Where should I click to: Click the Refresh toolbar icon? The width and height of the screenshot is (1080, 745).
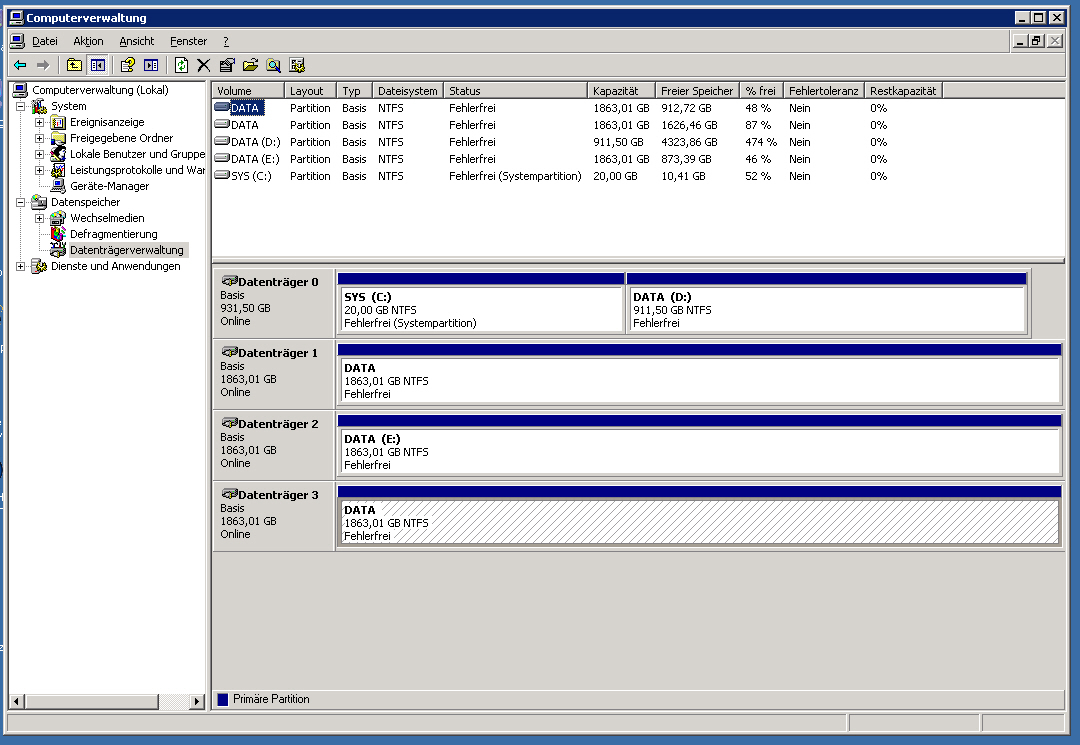181,65
